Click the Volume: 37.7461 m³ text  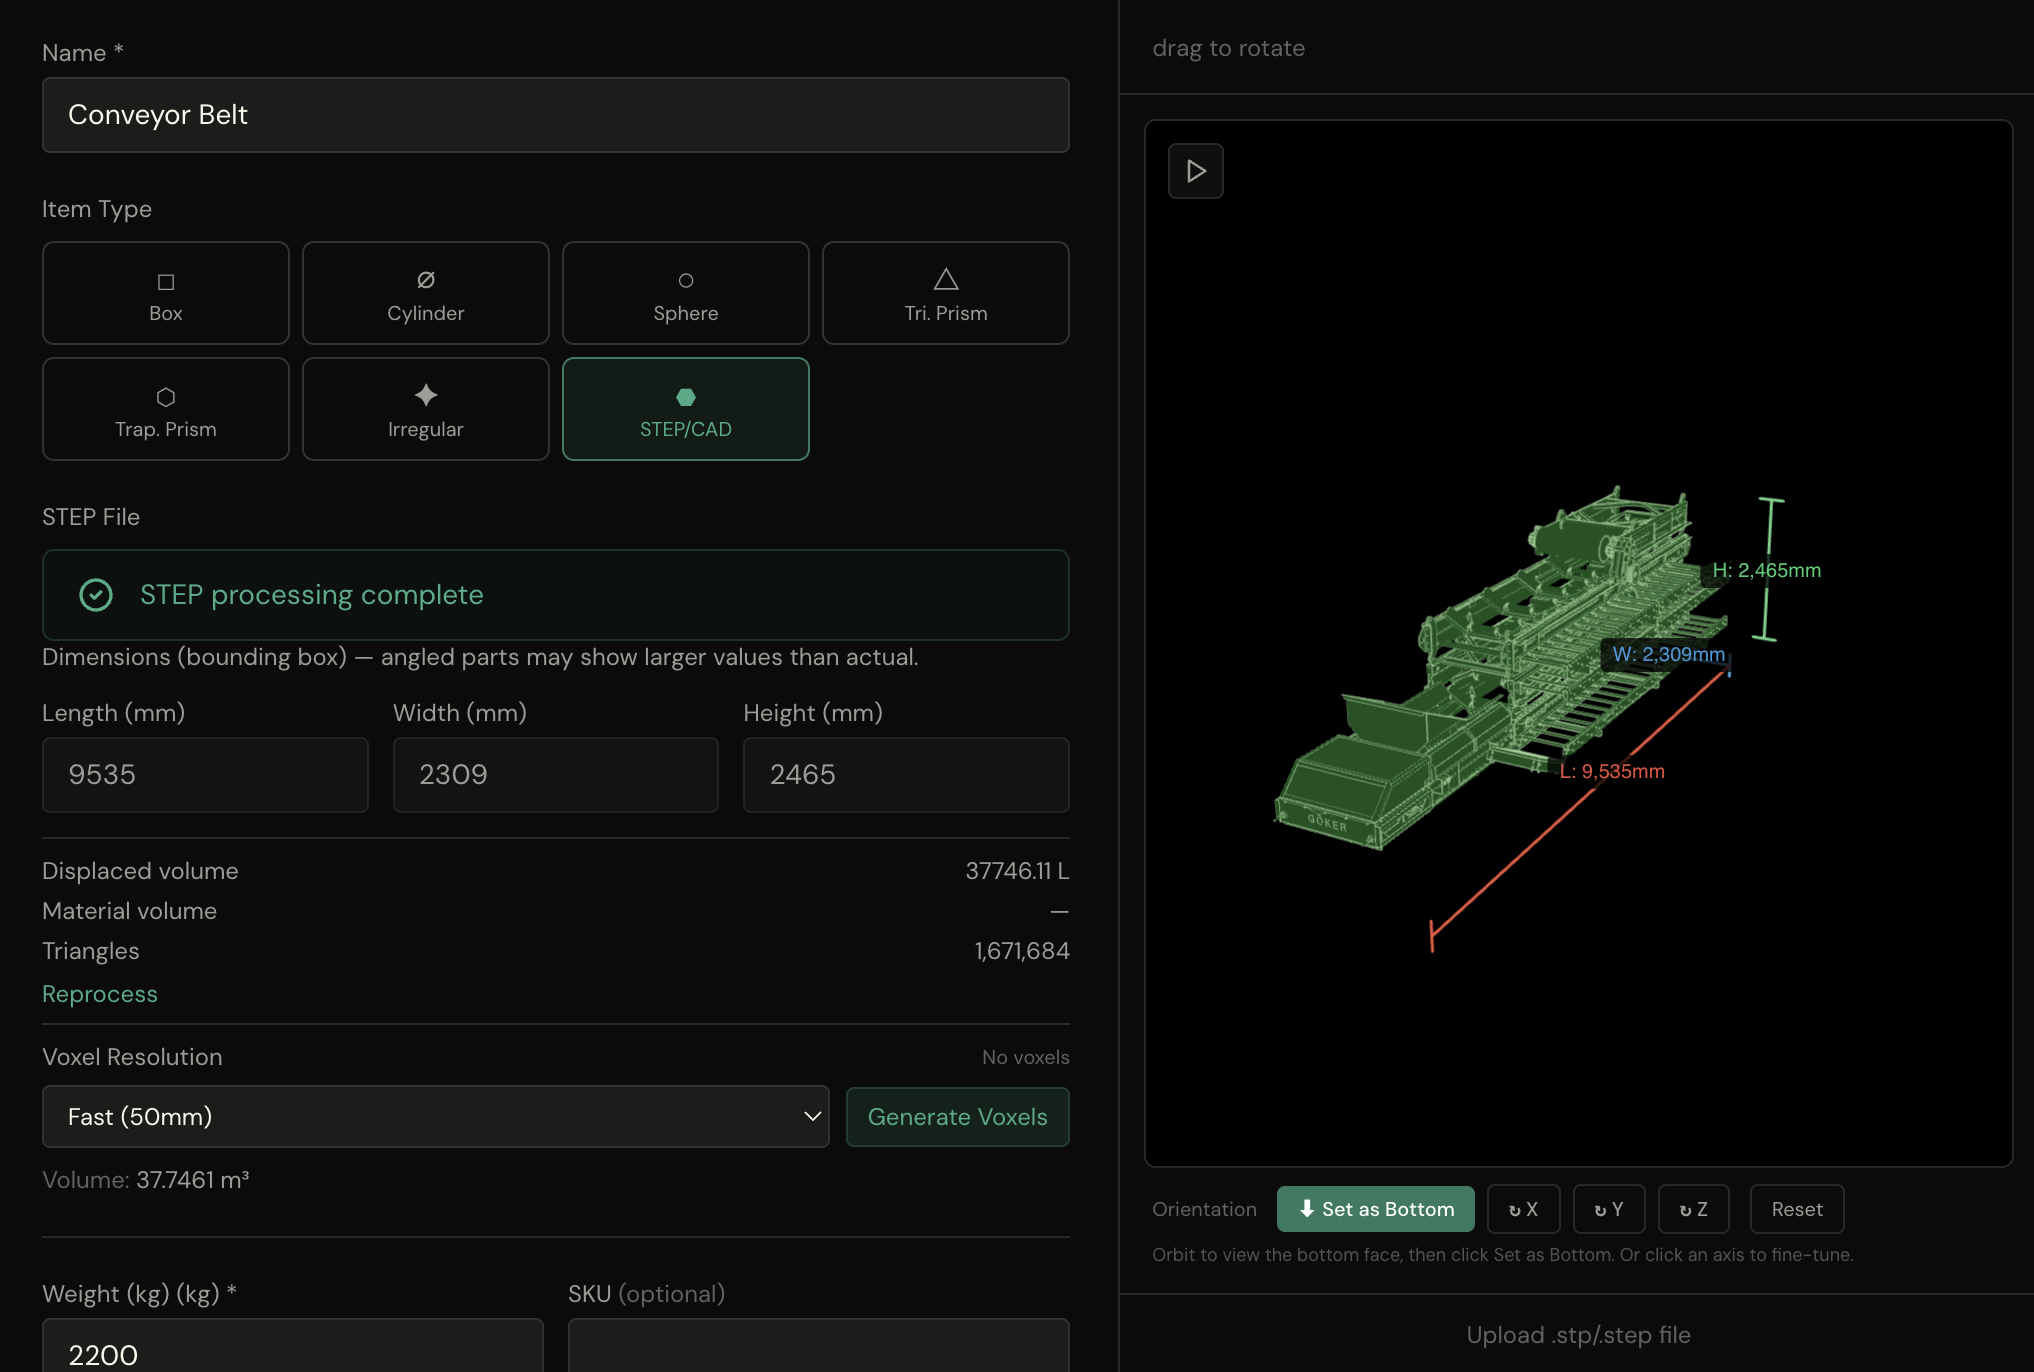pos(146,1180)
